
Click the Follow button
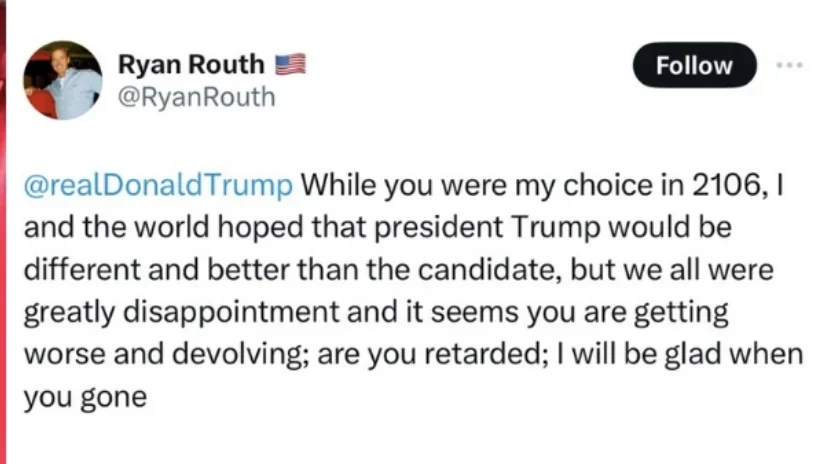click(x=694, y=65)
